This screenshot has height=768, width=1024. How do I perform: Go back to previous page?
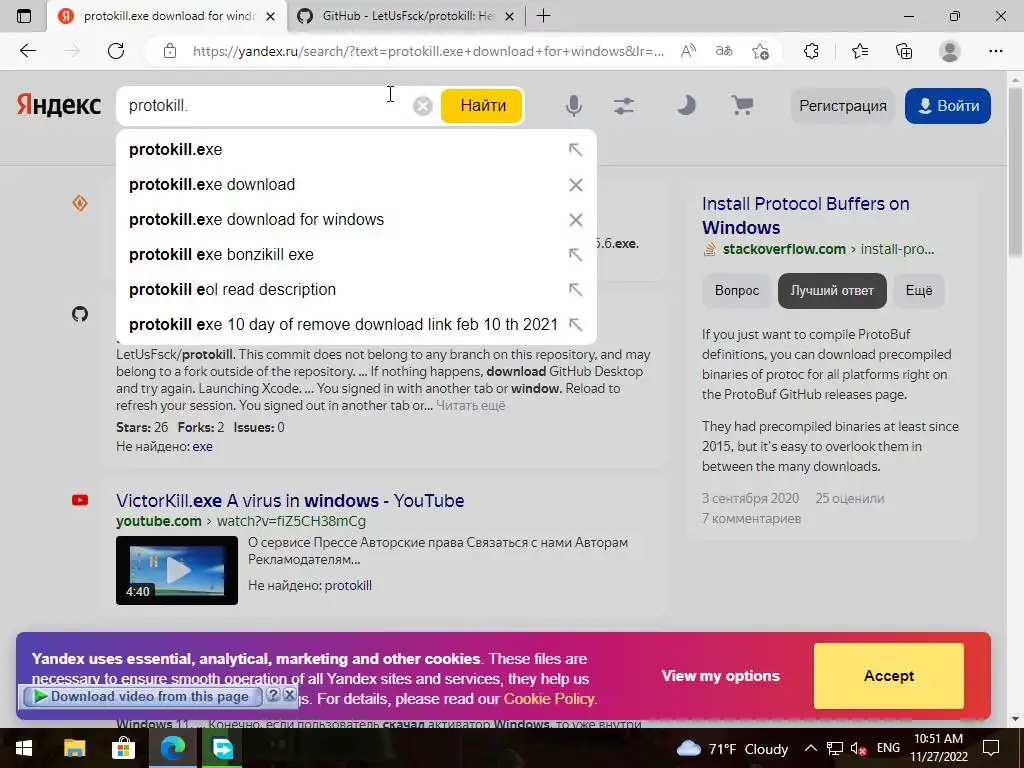point(27,51)
